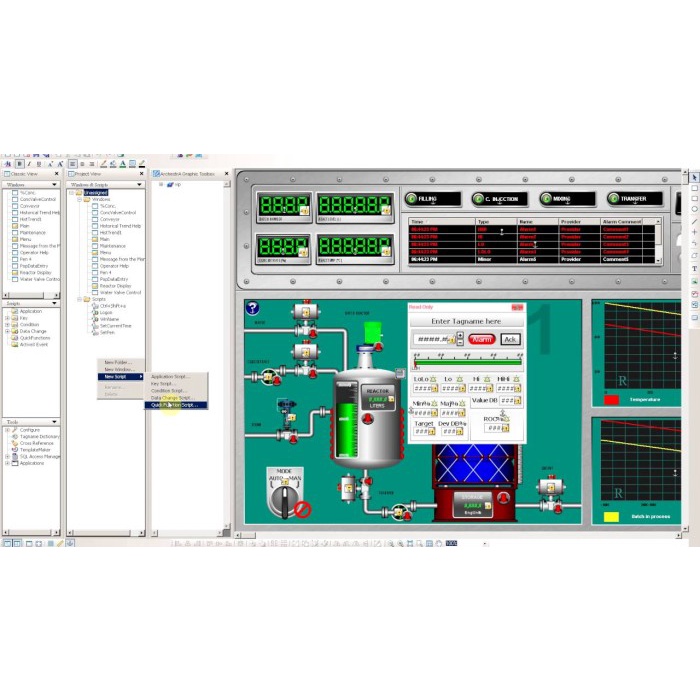Select Application Script submenu entry

click(176, 377)
